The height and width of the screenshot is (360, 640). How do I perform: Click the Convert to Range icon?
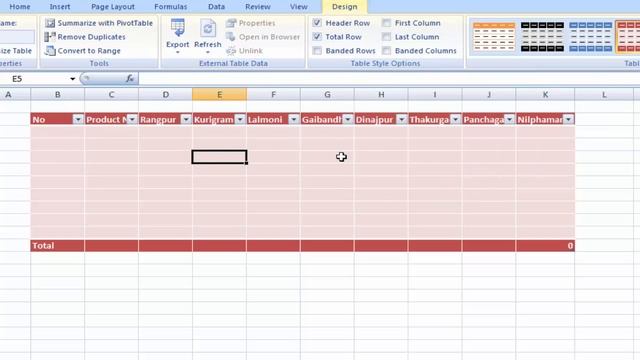coord(50,51)
